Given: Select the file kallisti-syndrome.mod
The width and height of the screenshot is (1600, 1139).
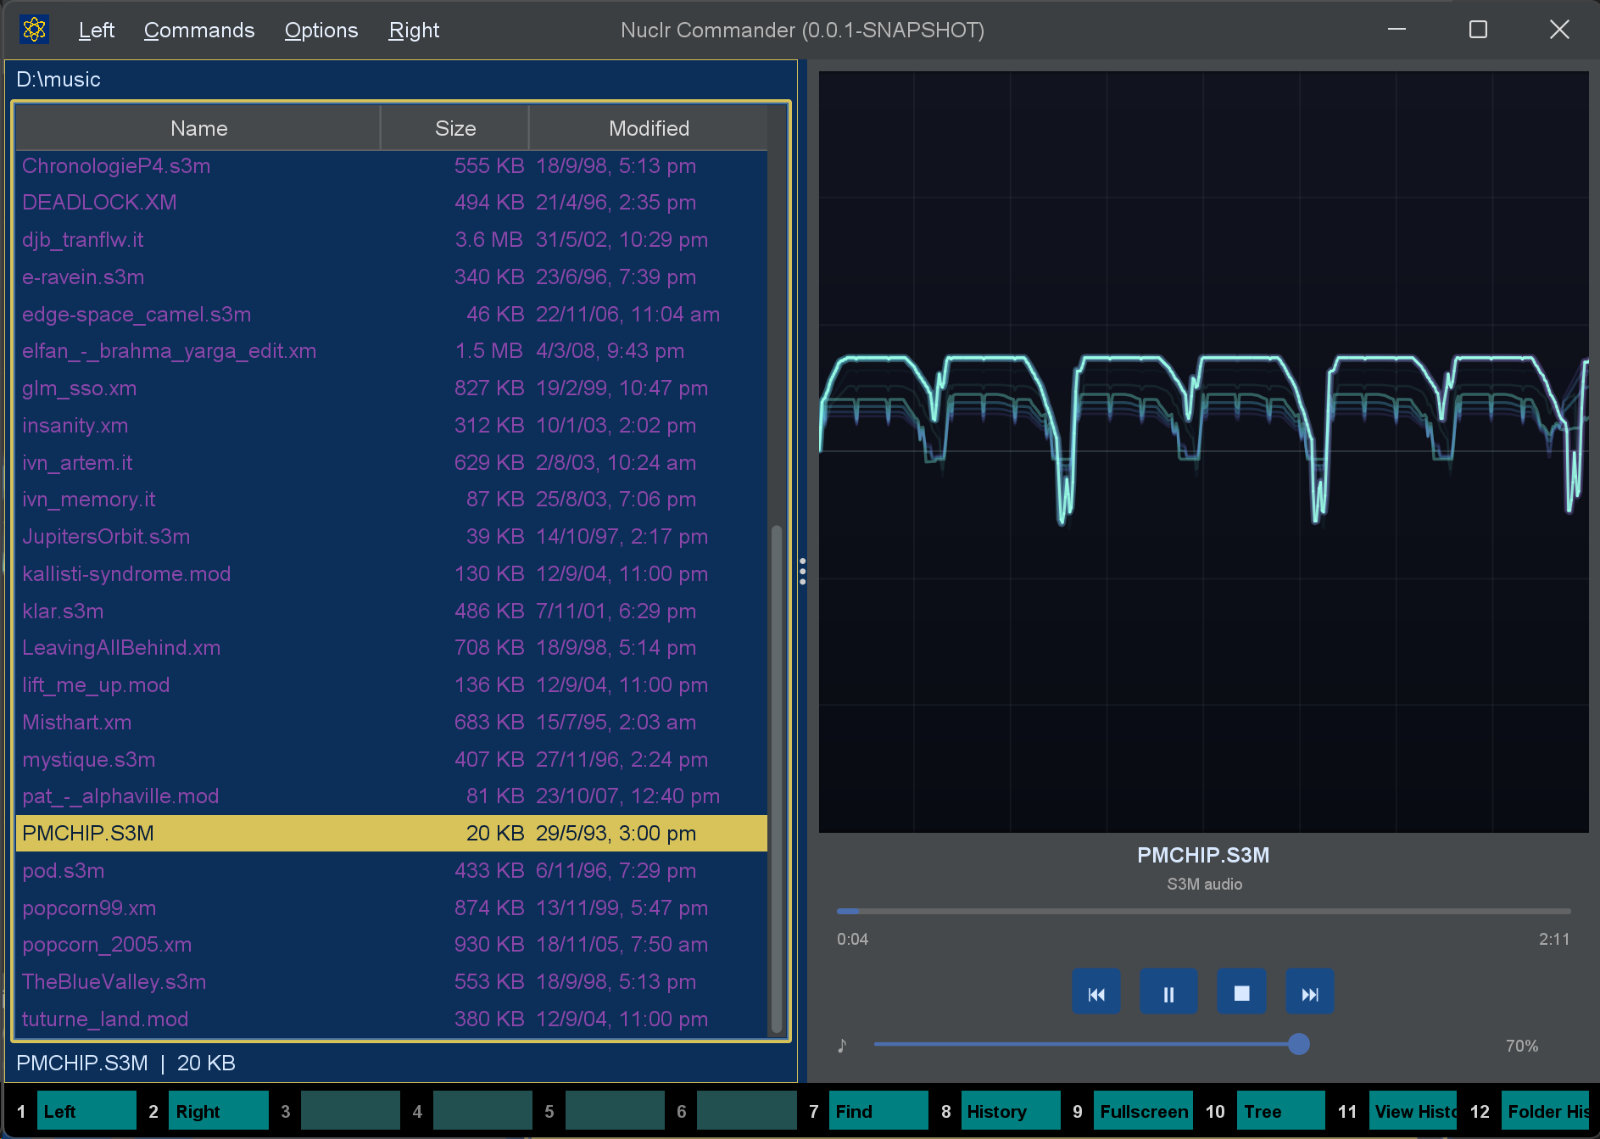Looking at the screenshot, I should click(x=392, y=574).
